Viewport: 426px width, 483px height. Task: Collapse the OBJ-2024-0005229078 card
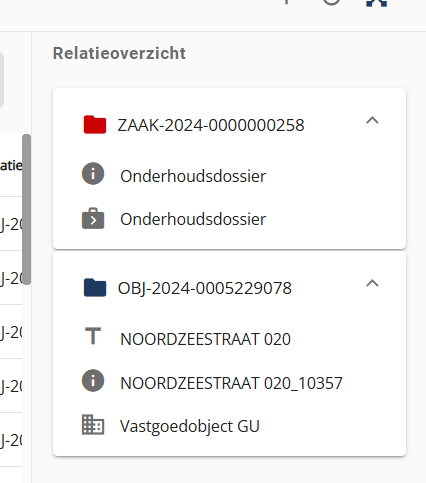coord(372,283)
